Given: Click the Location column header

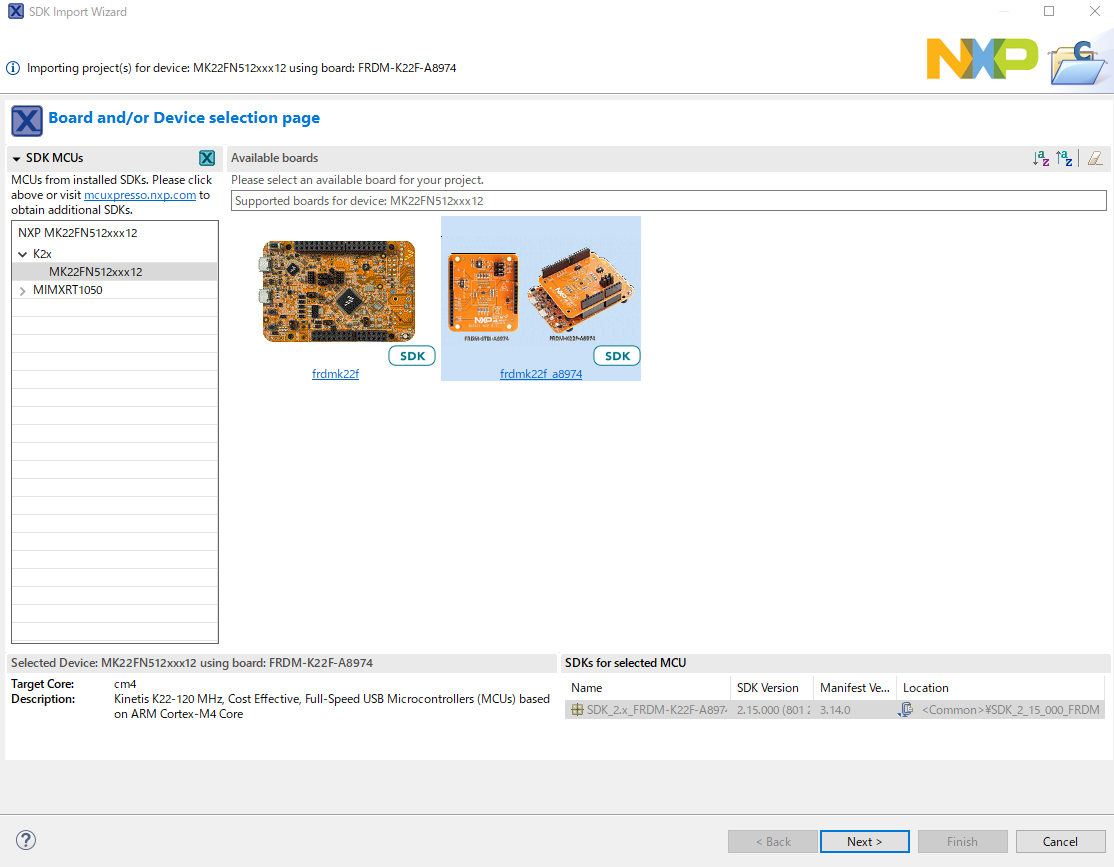Looking at the screenshot, I should pyautogui.click(x=925, y=688).
